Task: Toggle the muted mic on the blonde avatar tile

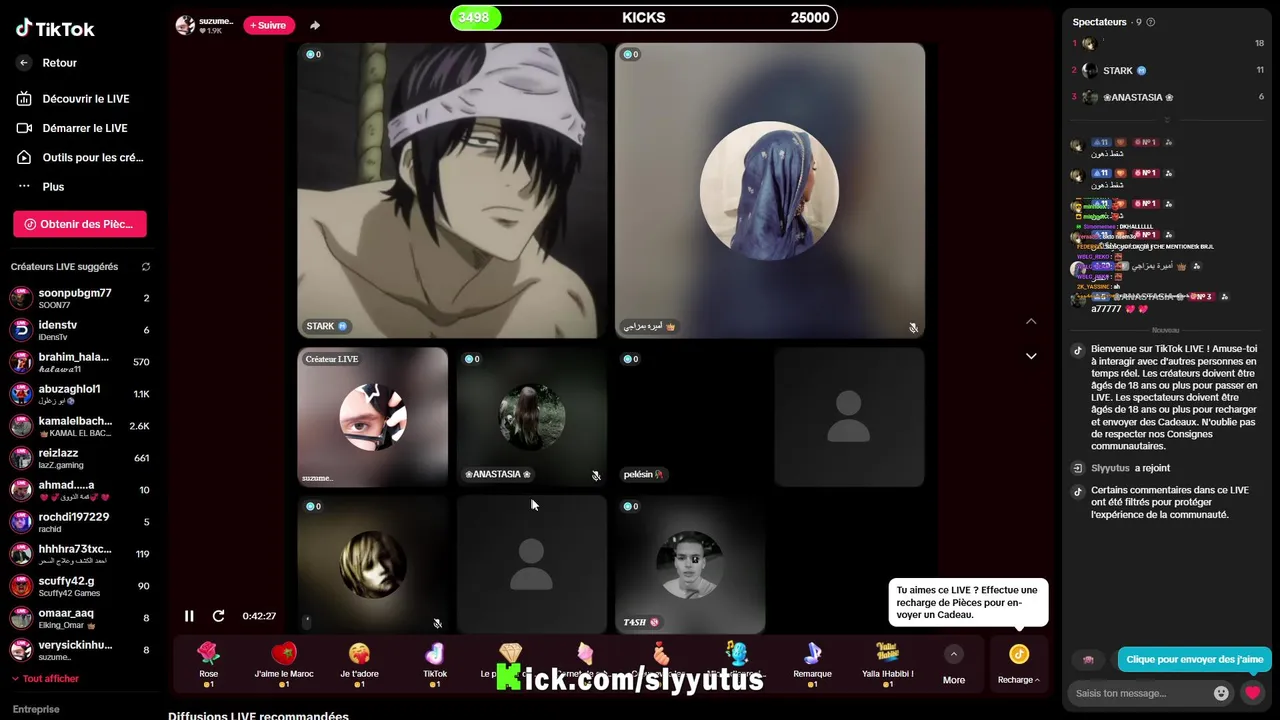Action: [x=437, y=623]
